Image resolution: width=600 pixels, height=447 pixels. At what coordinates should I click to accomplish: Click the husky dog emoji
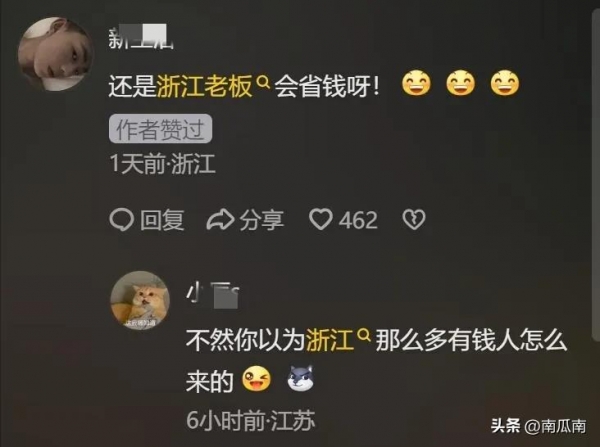coord(301,378)
